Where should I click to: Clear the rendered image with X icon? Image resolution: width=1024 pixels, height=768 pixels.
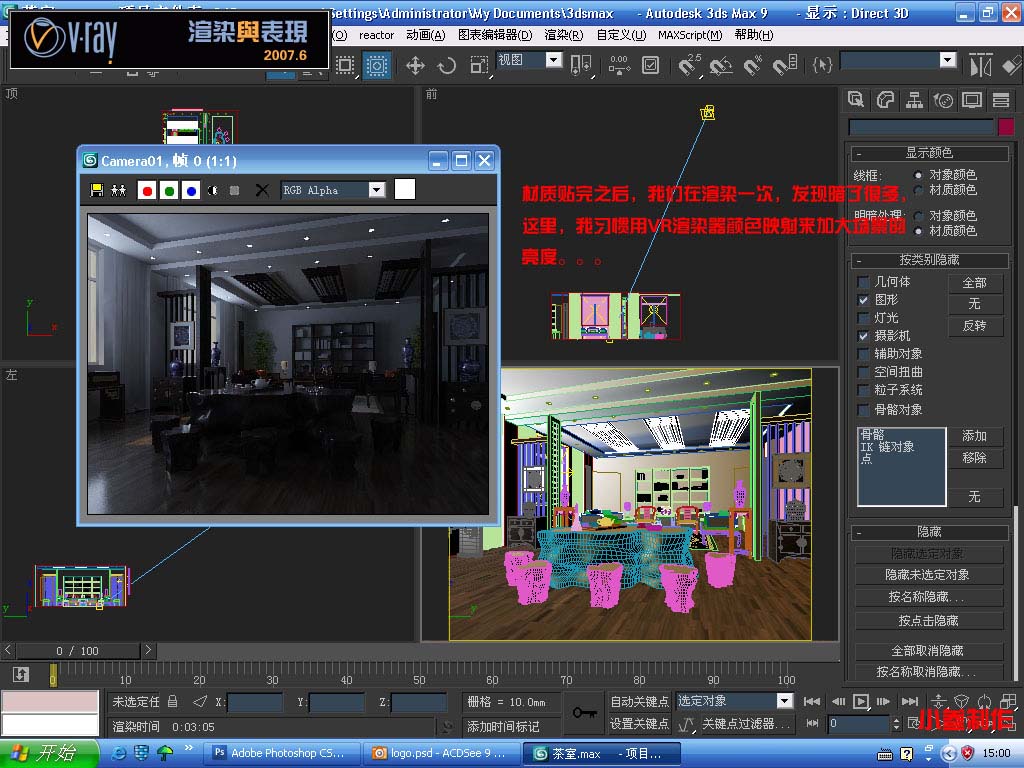click(x=262, y=190)
